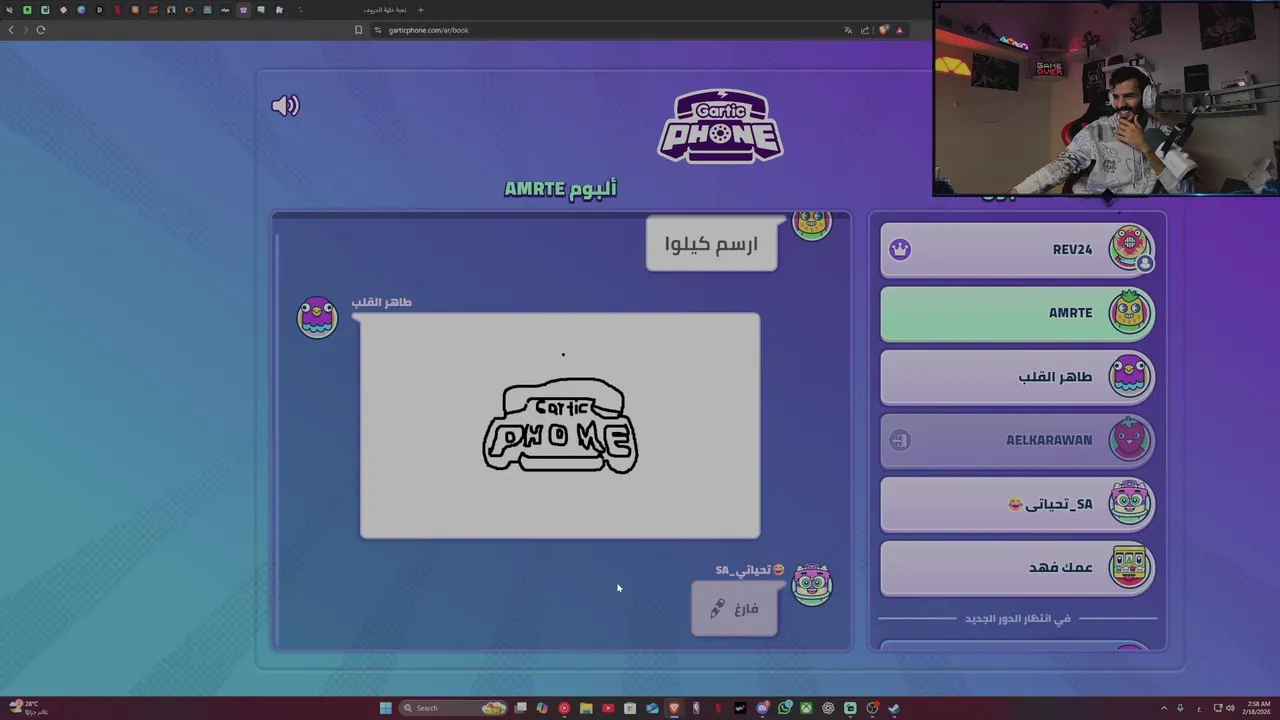
Task: Open File Explorer from the taskbar
Action: pyautogui.click(x=586, y=708)
